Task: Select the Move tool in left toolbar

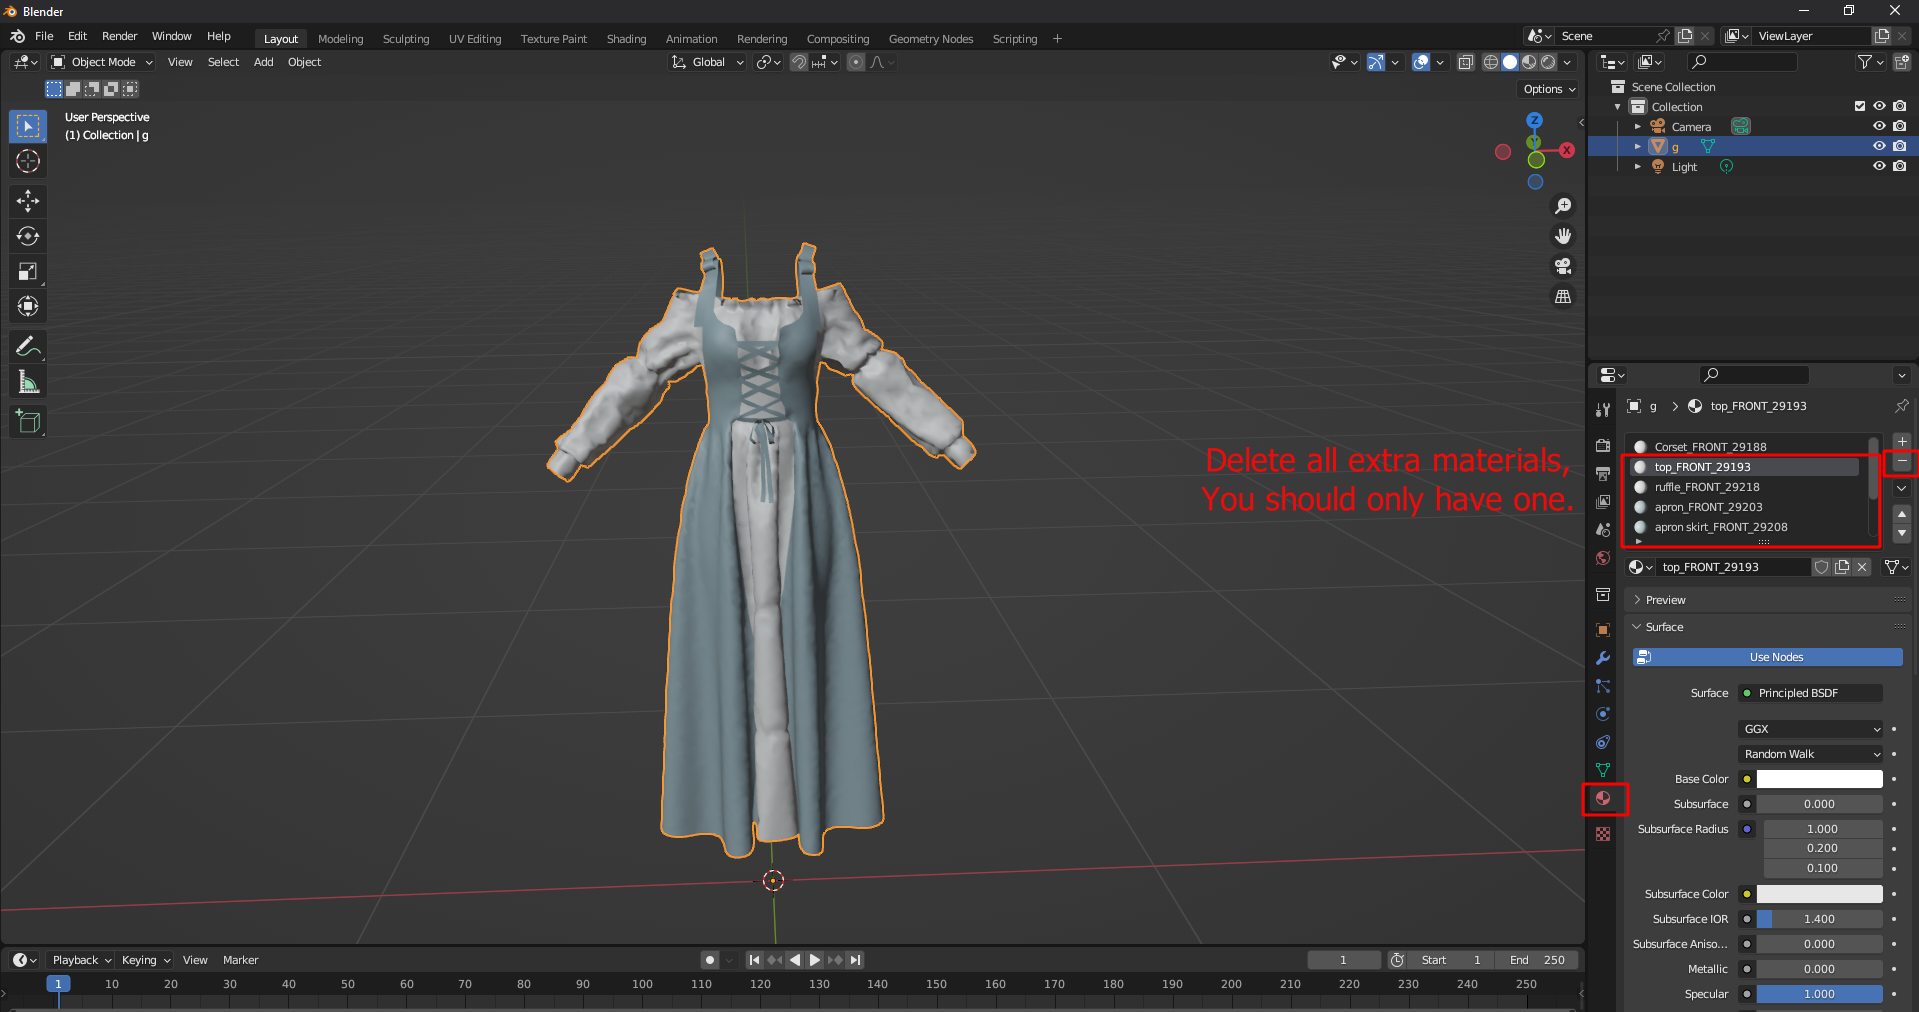Action: click(x=28, y=201)
